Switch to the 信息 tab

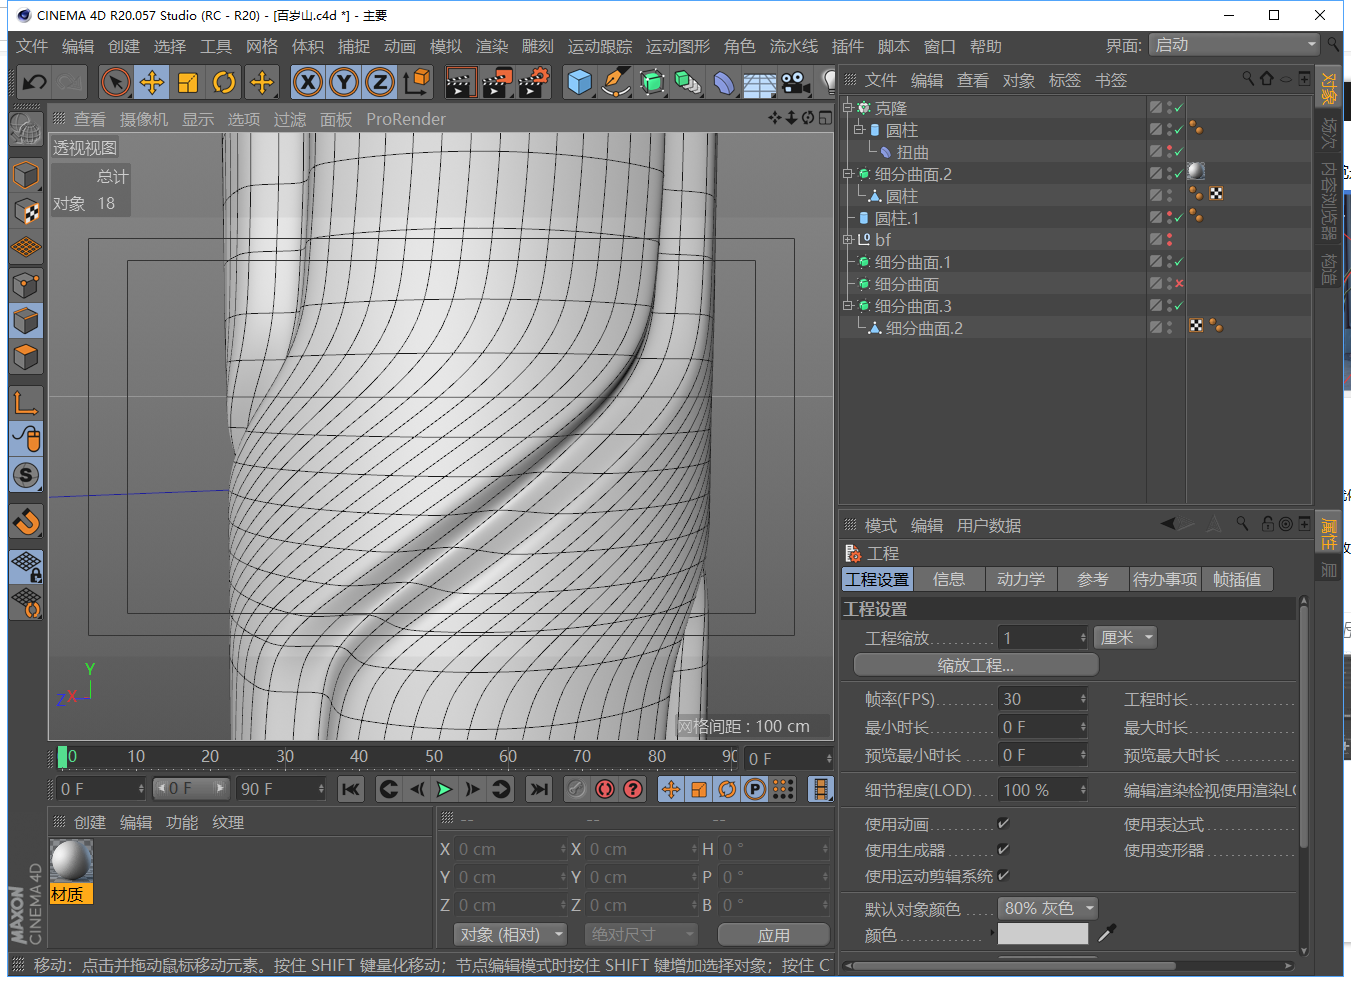tap(949, 579)
